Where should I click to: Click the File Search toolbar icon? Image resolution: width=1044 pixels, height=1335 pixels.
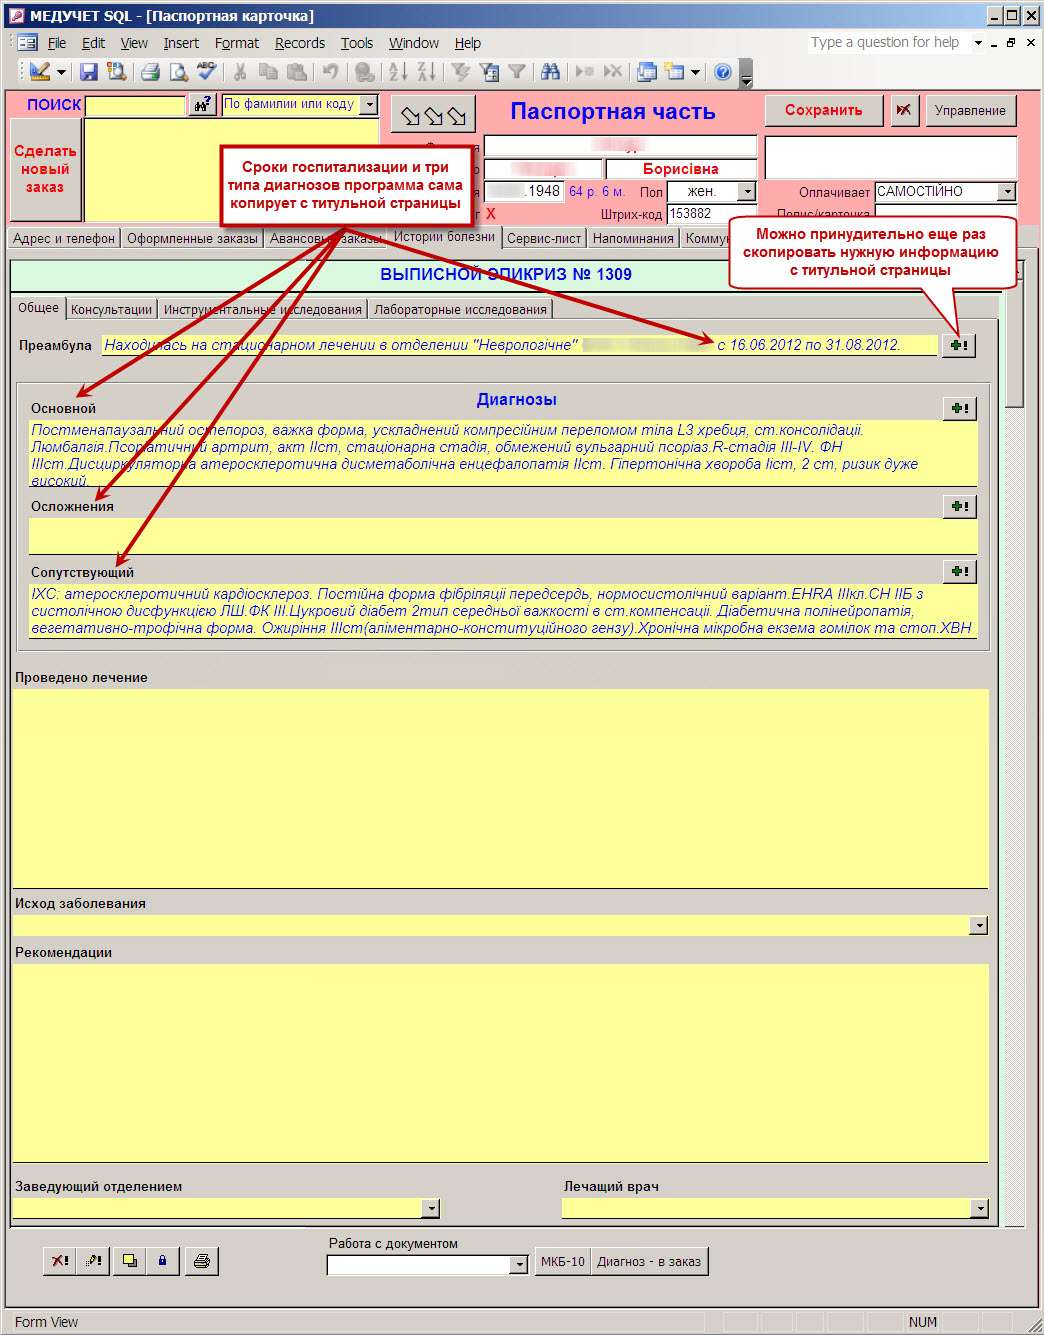pyautogui.click(x=117, y=72)
